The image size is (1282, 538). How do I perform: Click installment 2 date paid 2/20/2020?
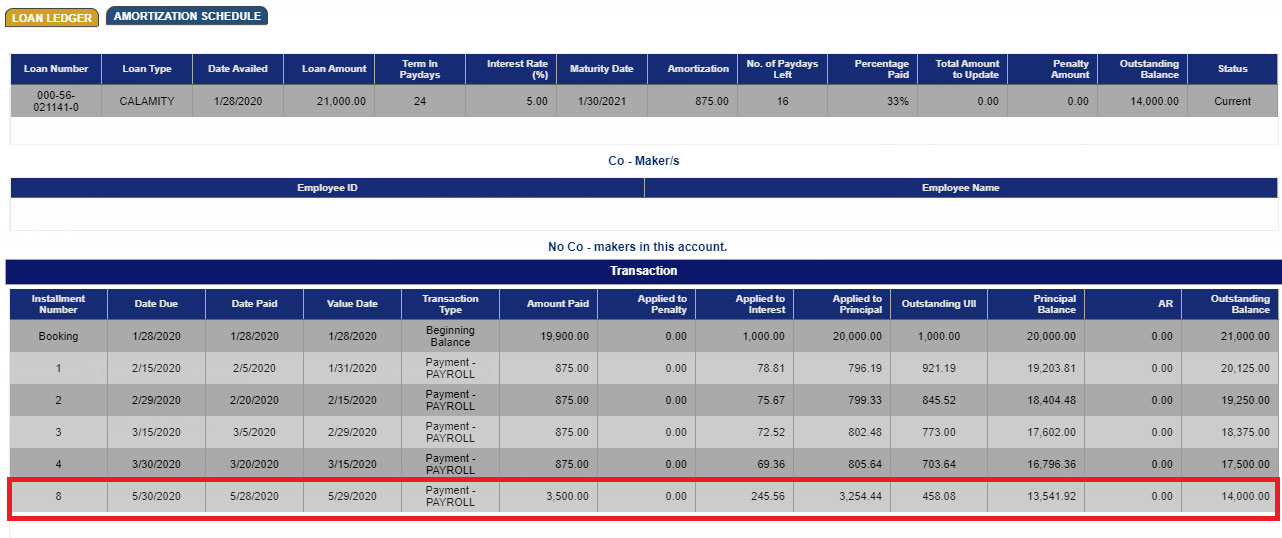(x=254, y=400)
